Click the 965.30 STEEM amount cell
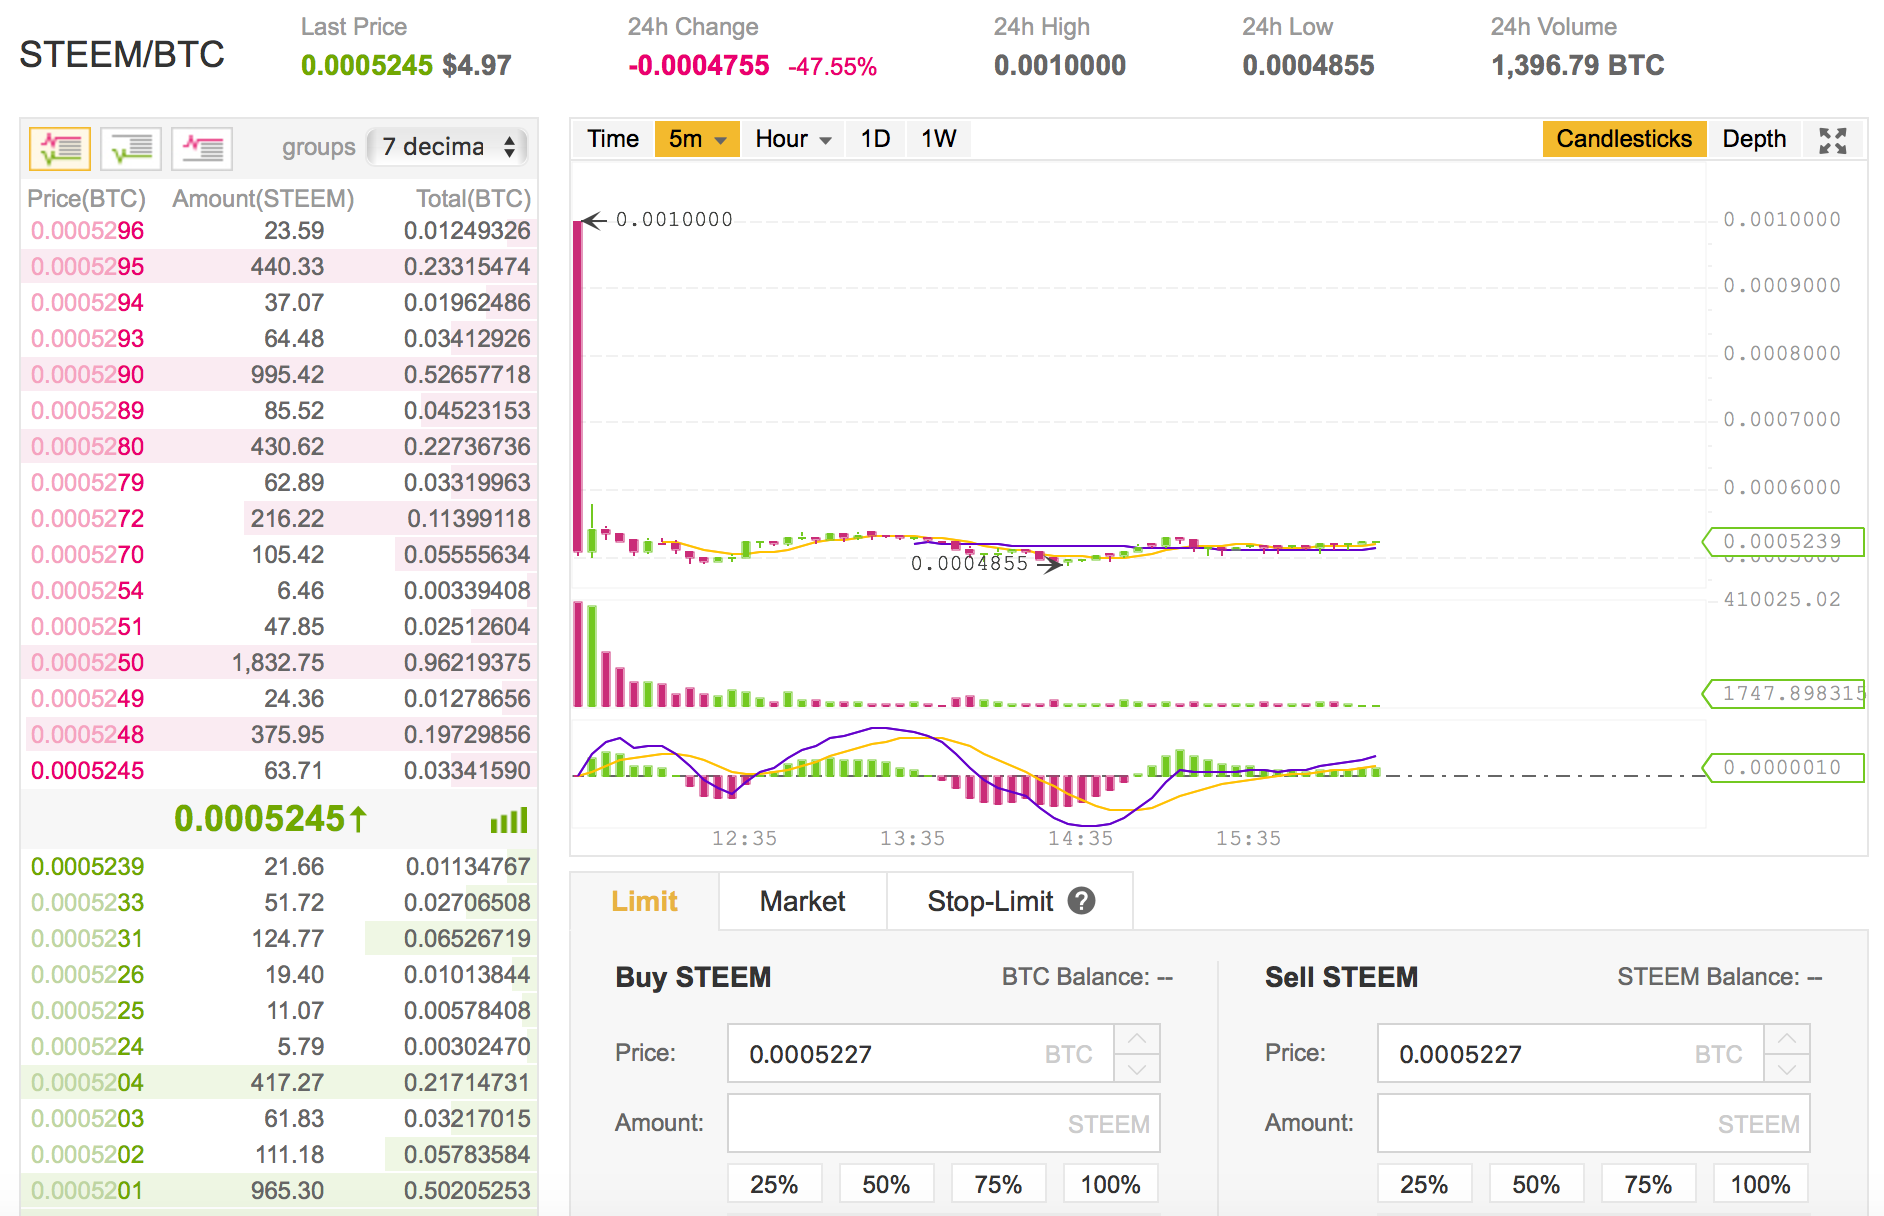 click(287, 1191)
